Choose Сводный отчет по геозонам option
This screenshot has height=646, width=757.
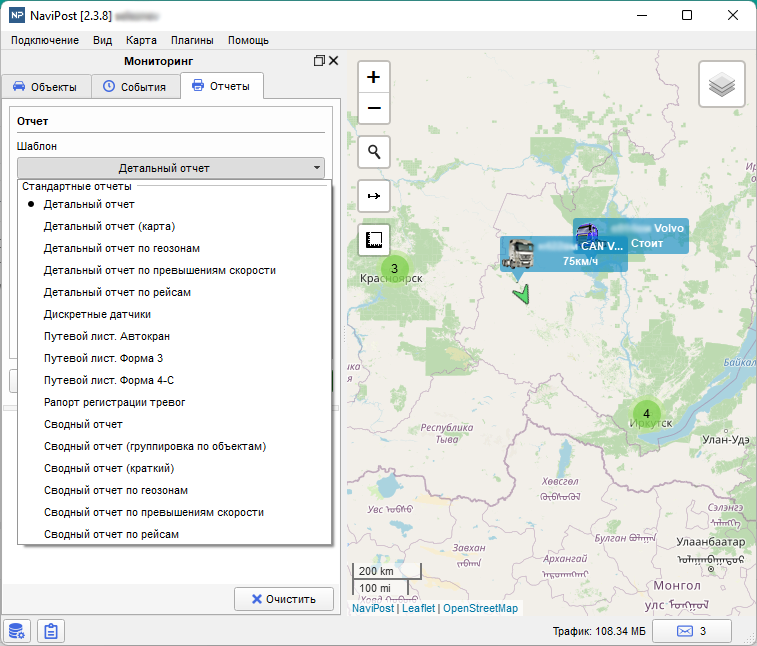pos(116,490)
